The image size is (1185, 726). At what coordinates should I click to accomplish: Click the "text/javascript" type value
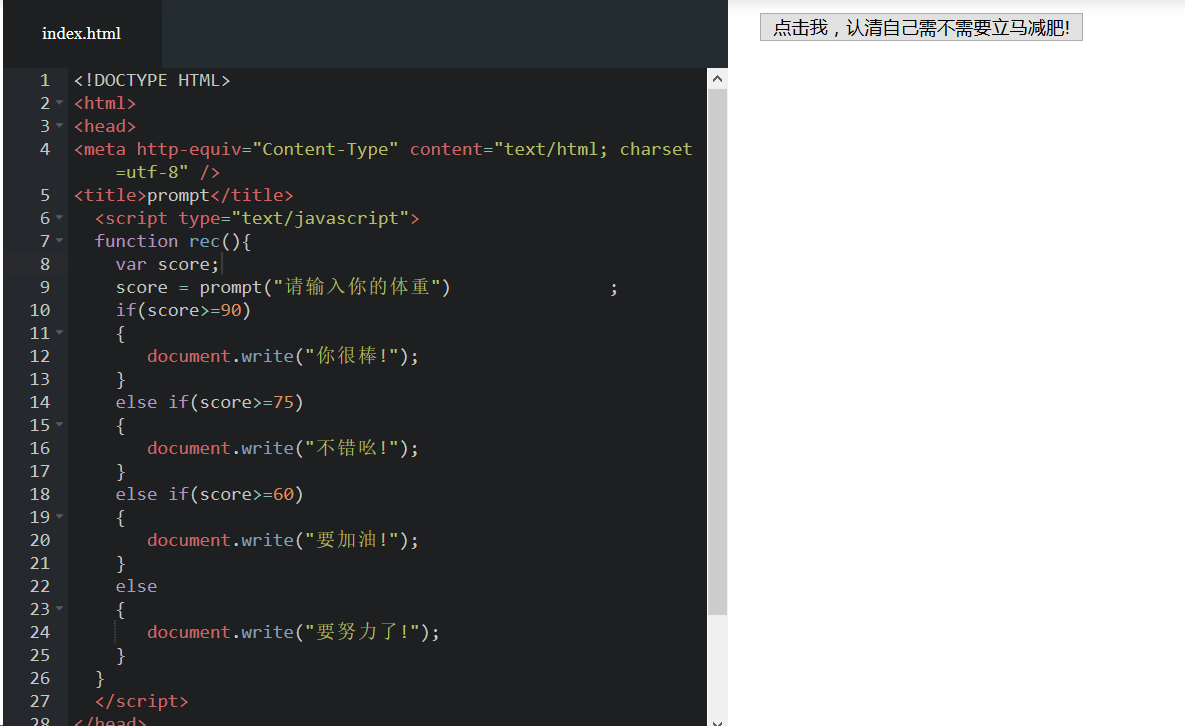(x=320, y=218)
